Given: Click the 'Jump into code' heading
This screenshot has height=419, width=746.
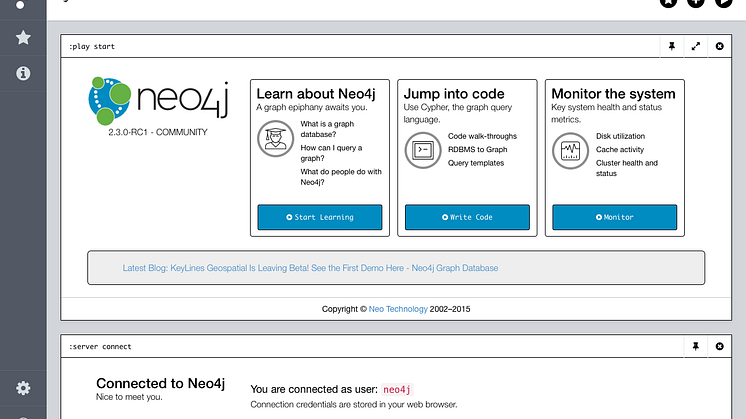Looking at the screenshot, I should click(x=454, y=94).
